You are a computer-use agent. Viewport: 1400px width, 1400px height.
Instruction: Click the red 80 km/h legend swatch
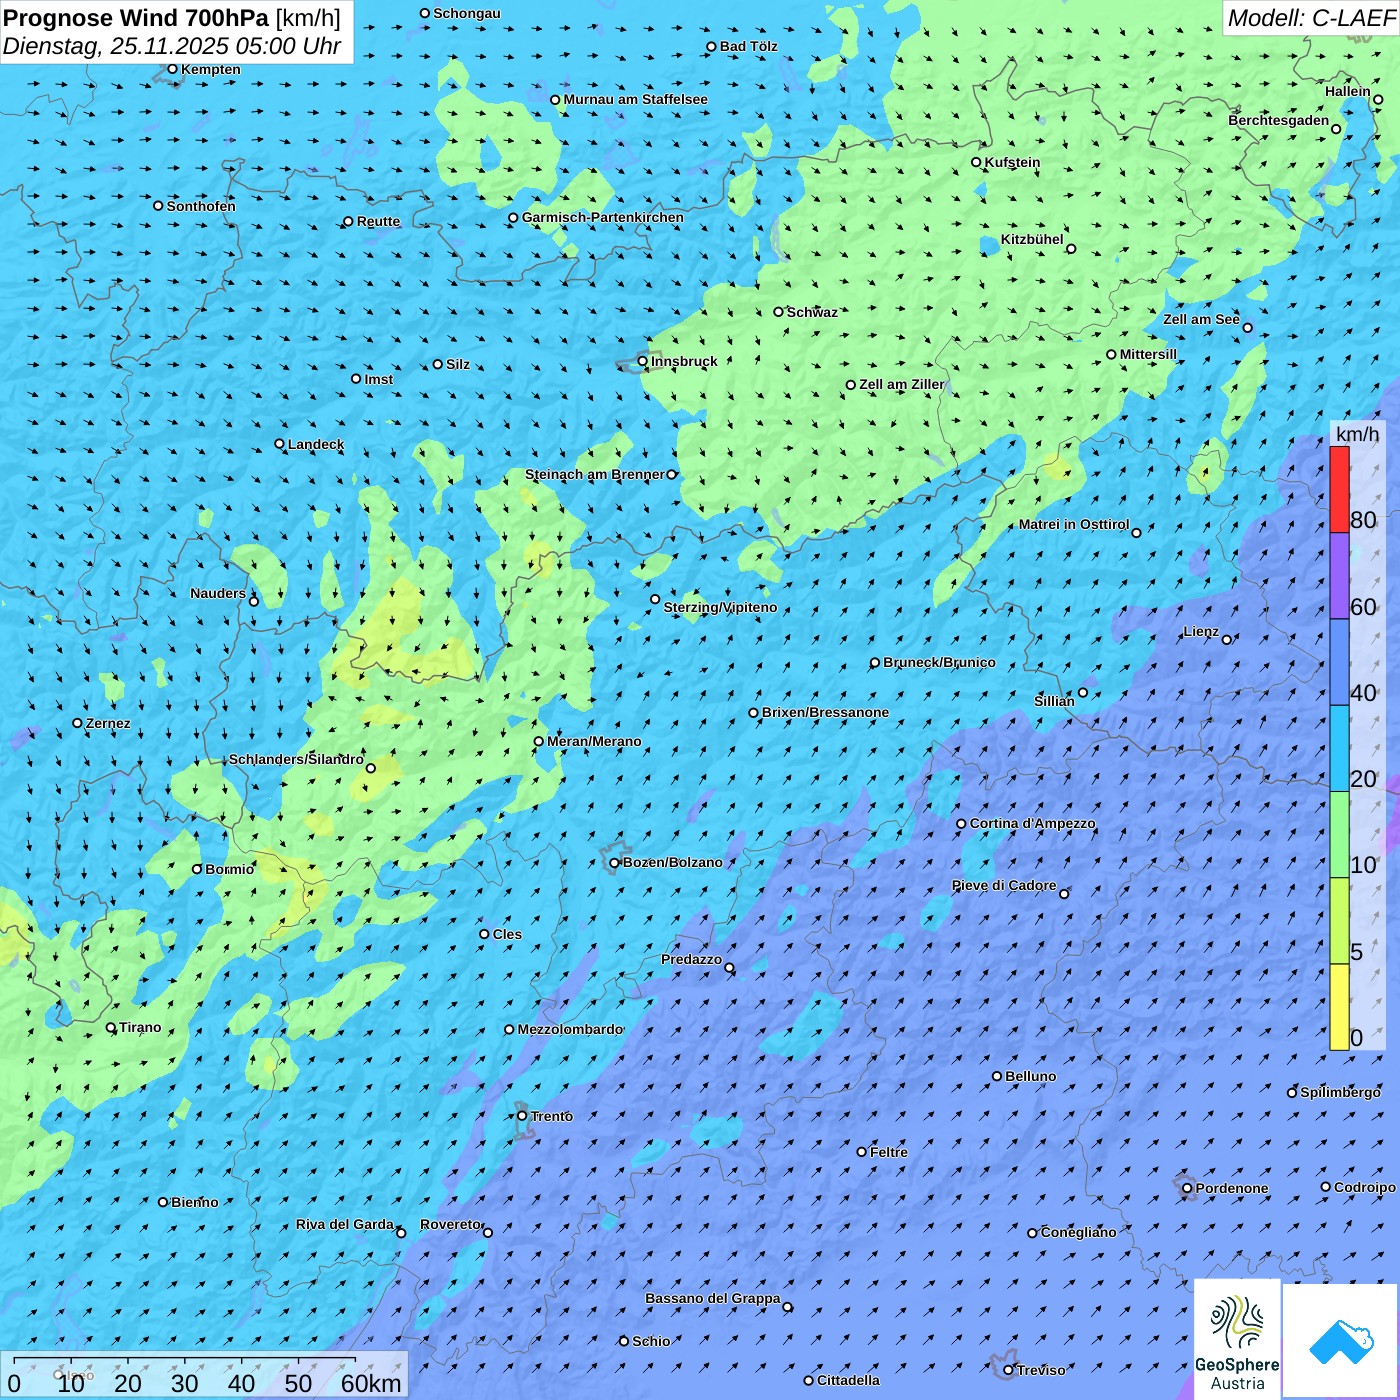pyautogui.click(x=1339, y=489)
